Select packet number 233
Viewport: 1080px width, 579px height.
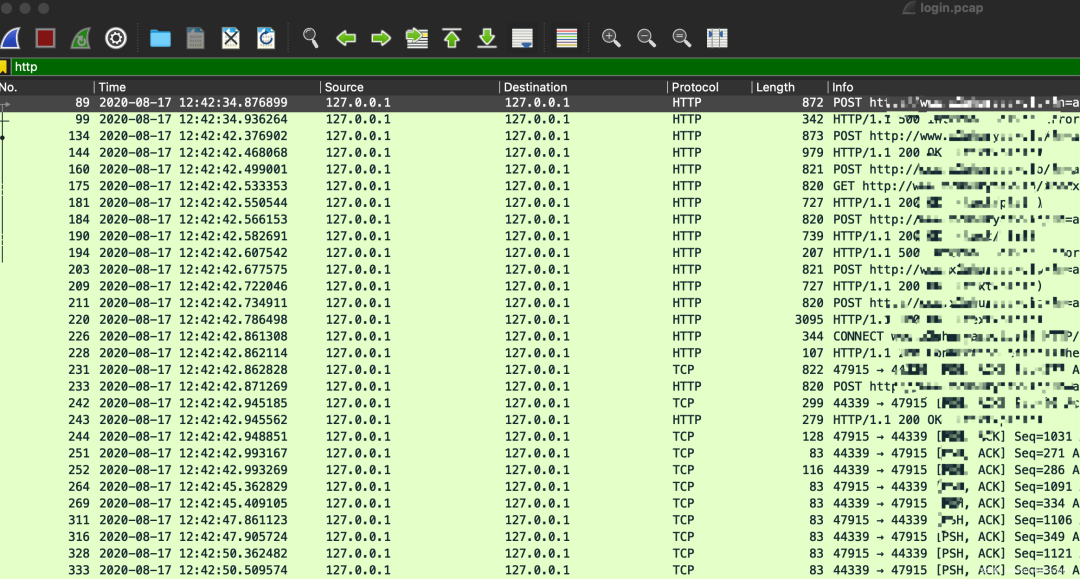pos(540,386)
